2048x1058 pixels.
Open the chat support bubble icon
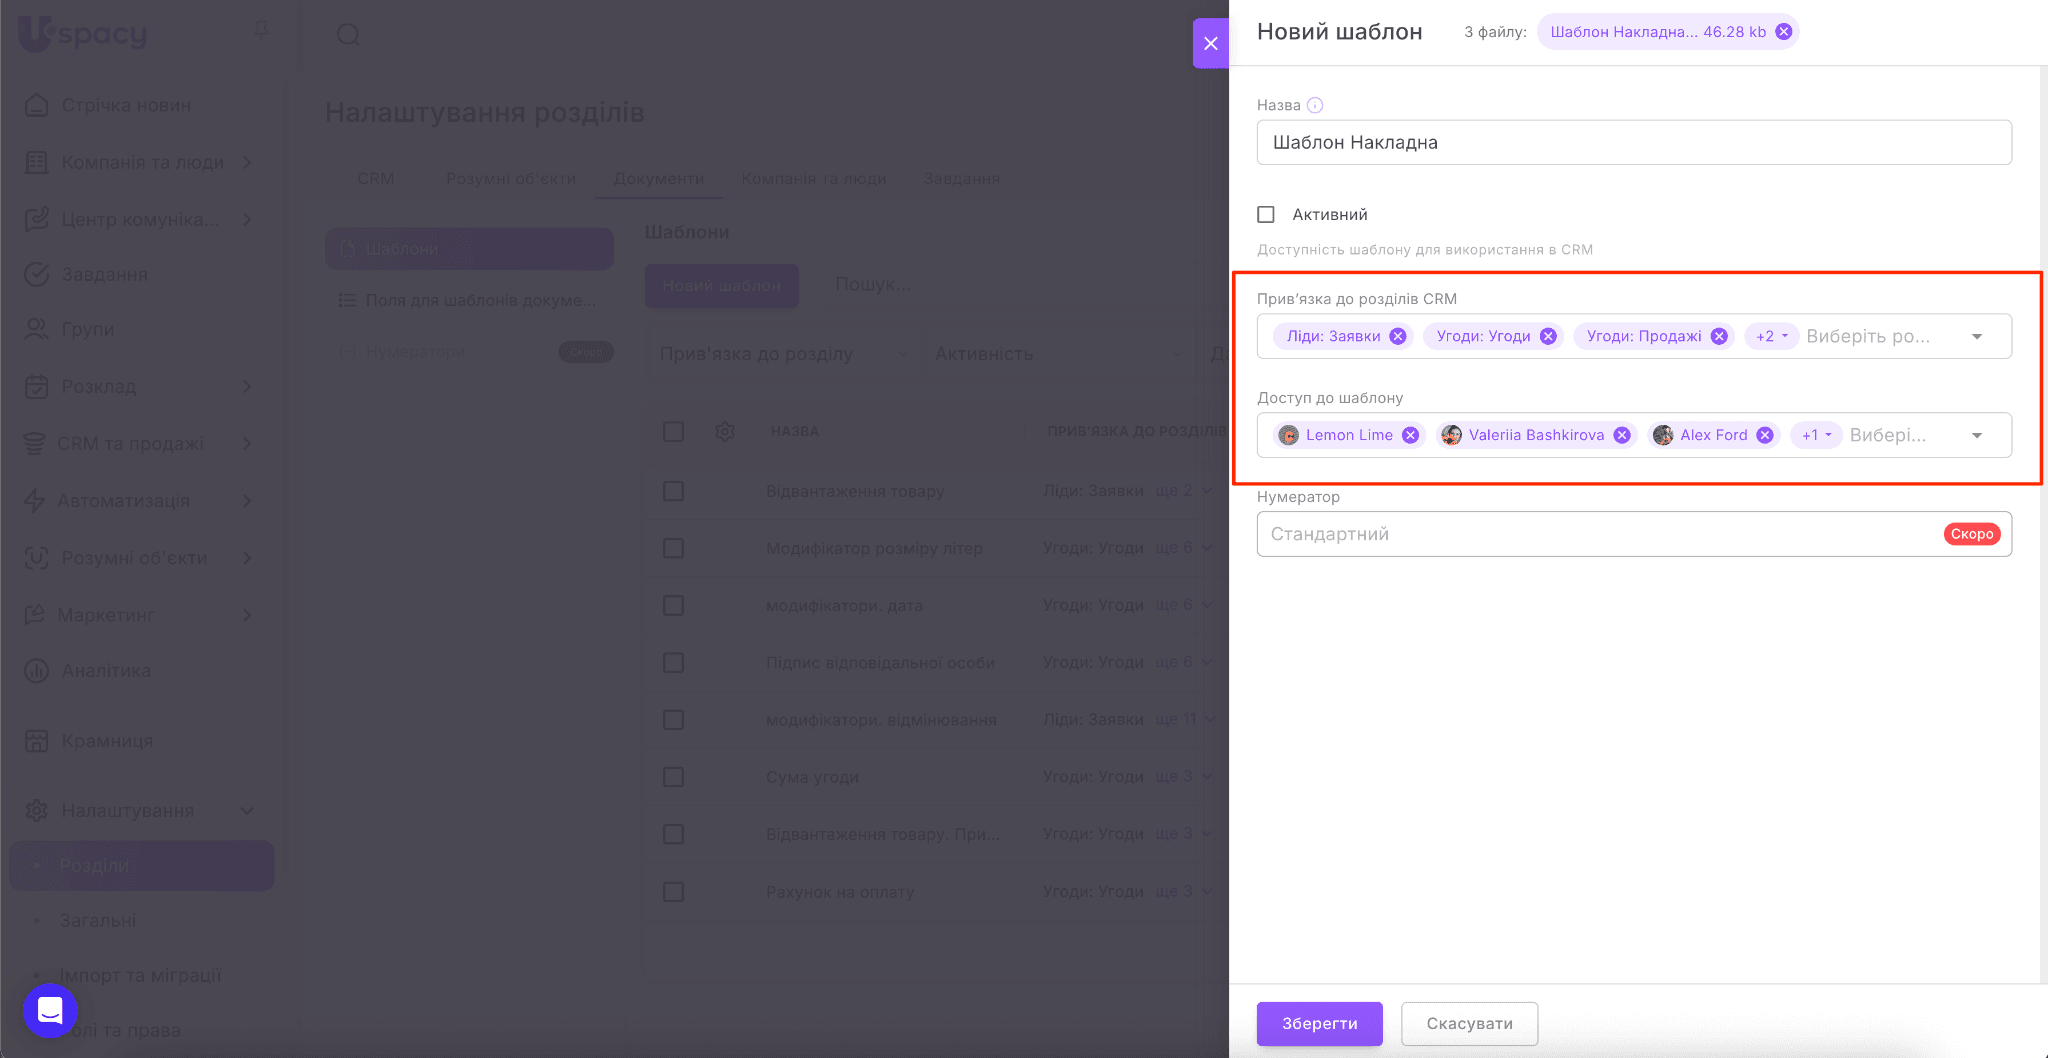[x=50, y=1010]
